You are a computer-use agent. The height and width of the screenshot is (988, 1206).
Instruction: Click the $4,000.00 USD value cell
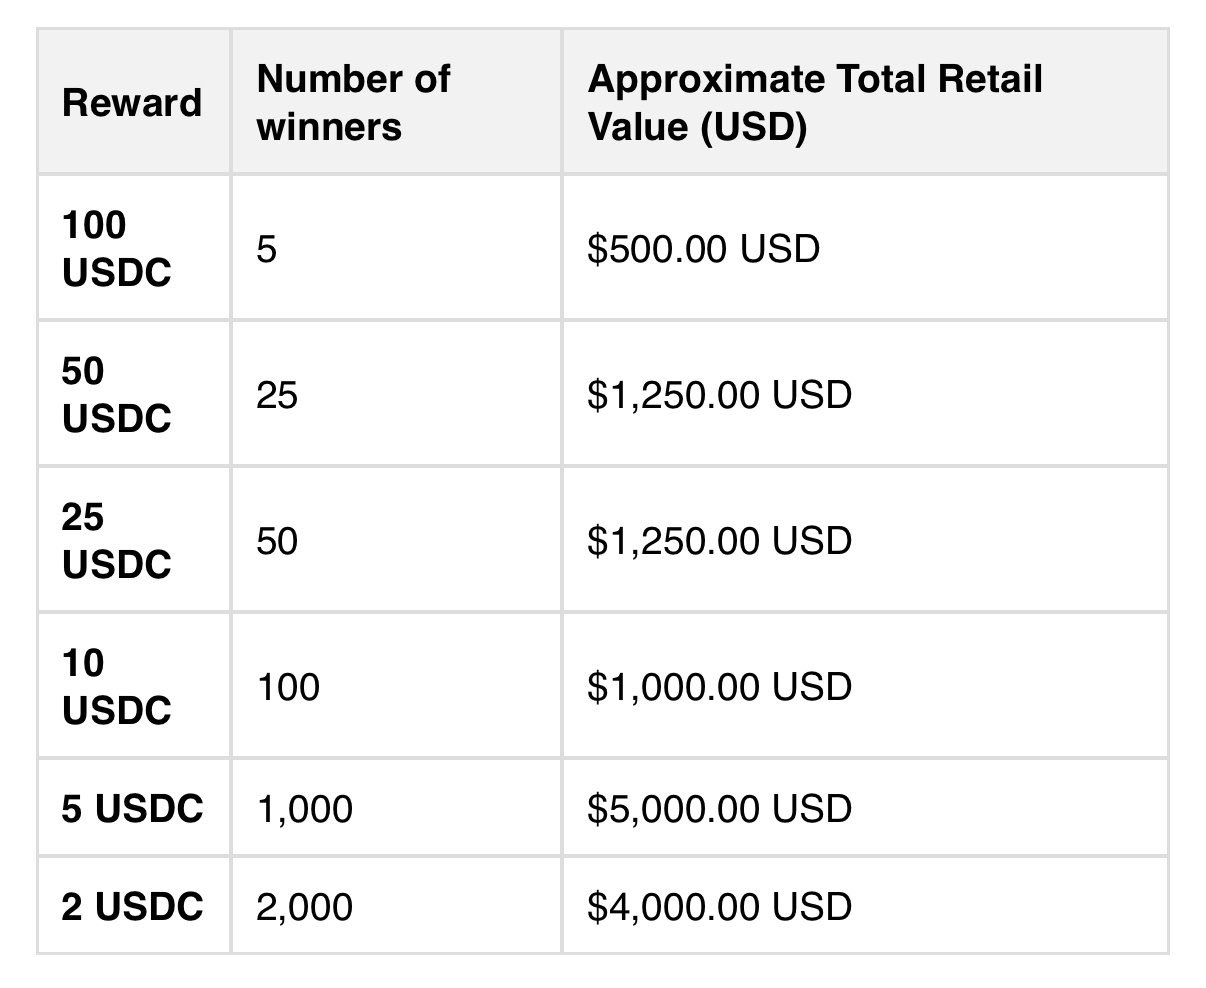[719, 907]
